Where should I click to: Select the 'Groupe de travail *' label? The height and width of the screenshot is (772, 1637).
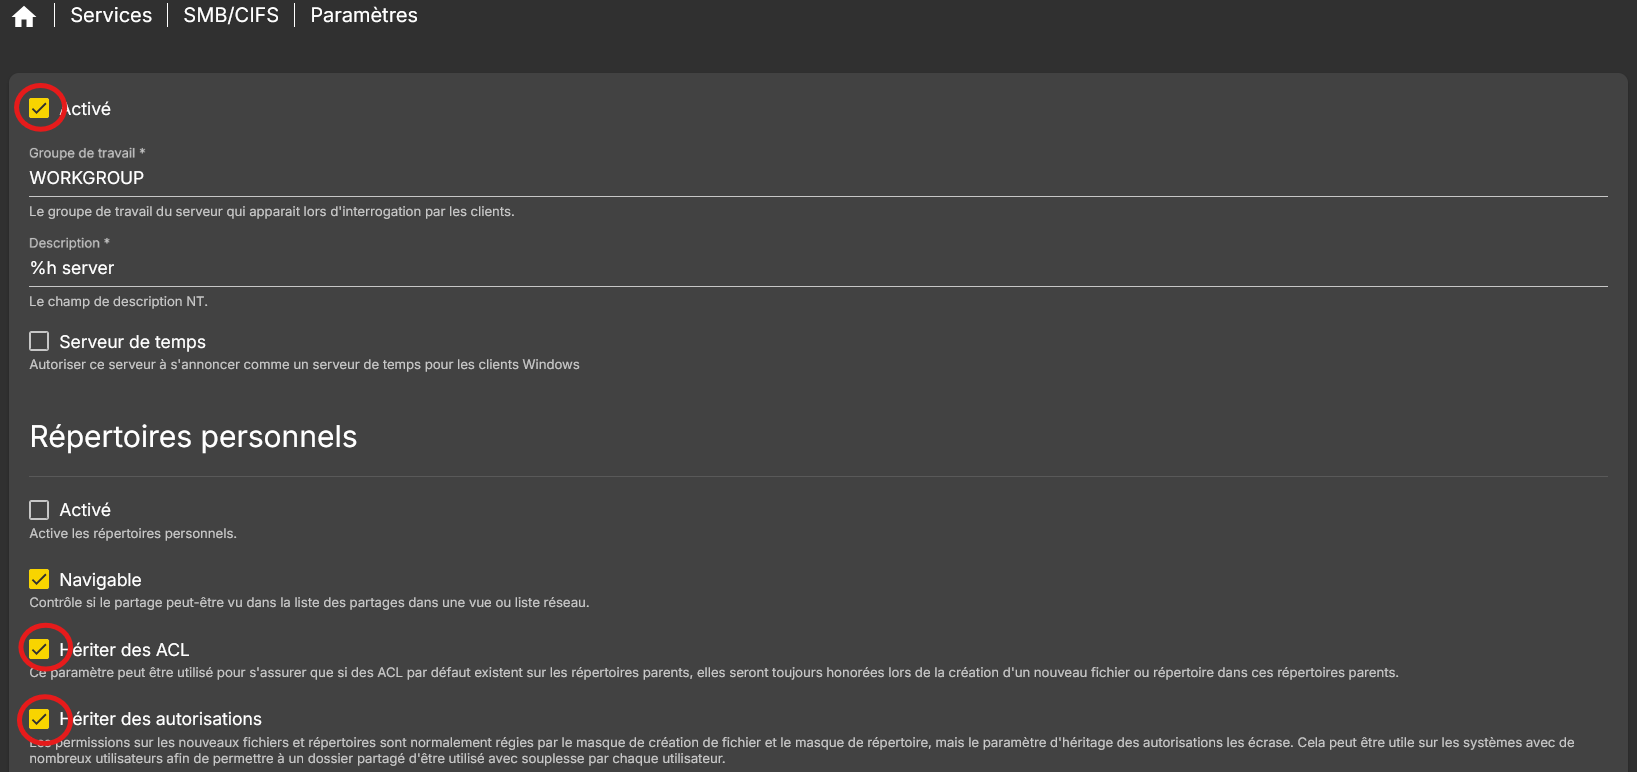pyautogui.click(x=87, y=153)
